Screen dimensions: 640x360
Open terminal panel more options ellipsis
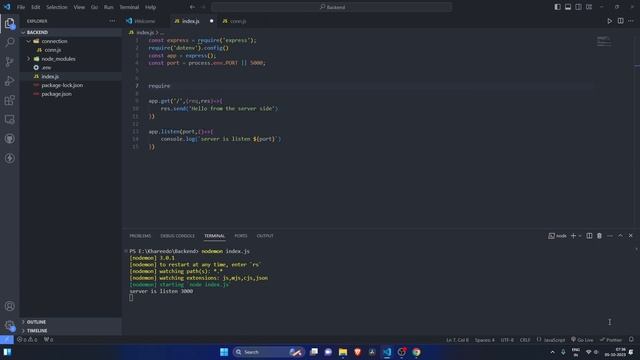(610, 236)
